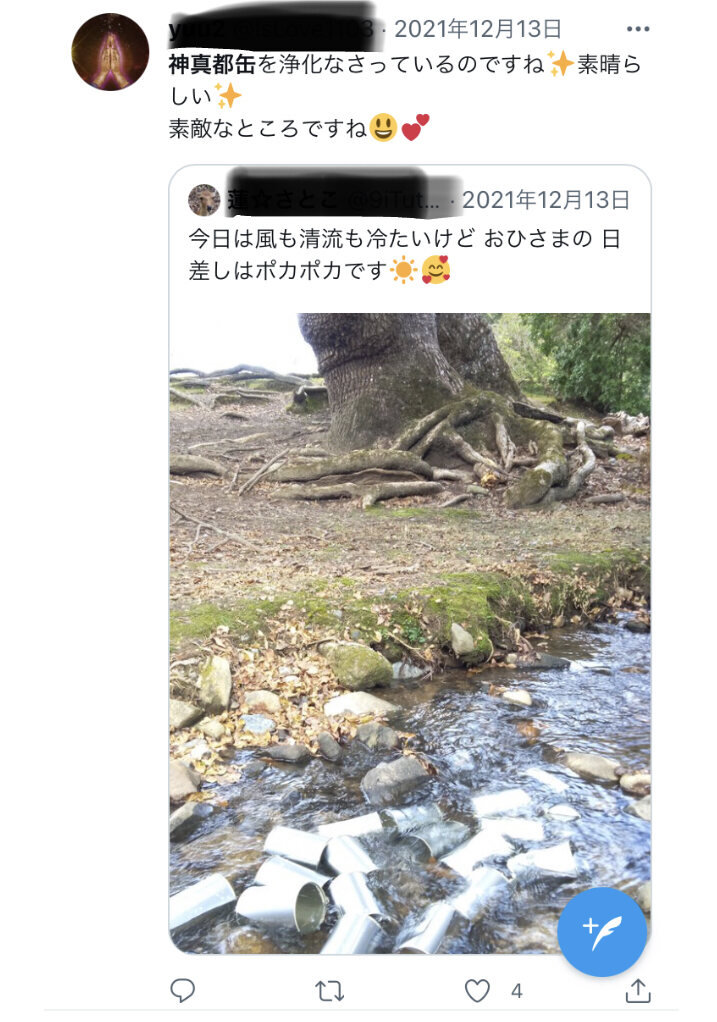Tap the sparkle emoji after 素晴らしい
Screen dimensions: 717x1022
pos(228,96)
